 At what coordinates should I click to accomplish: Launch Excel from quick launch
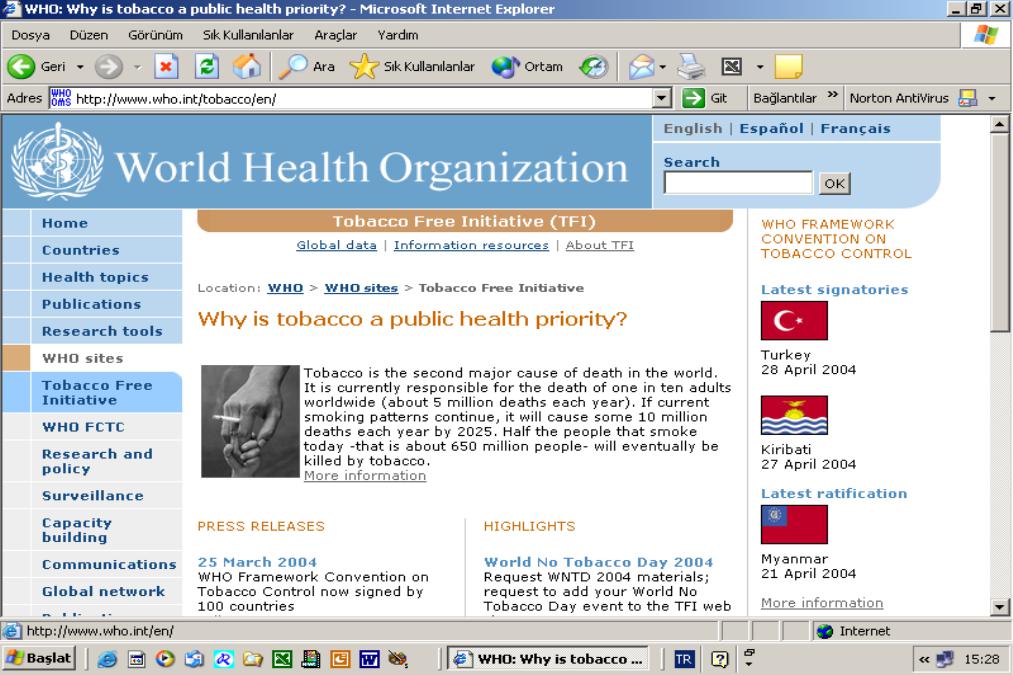(282, 659)
